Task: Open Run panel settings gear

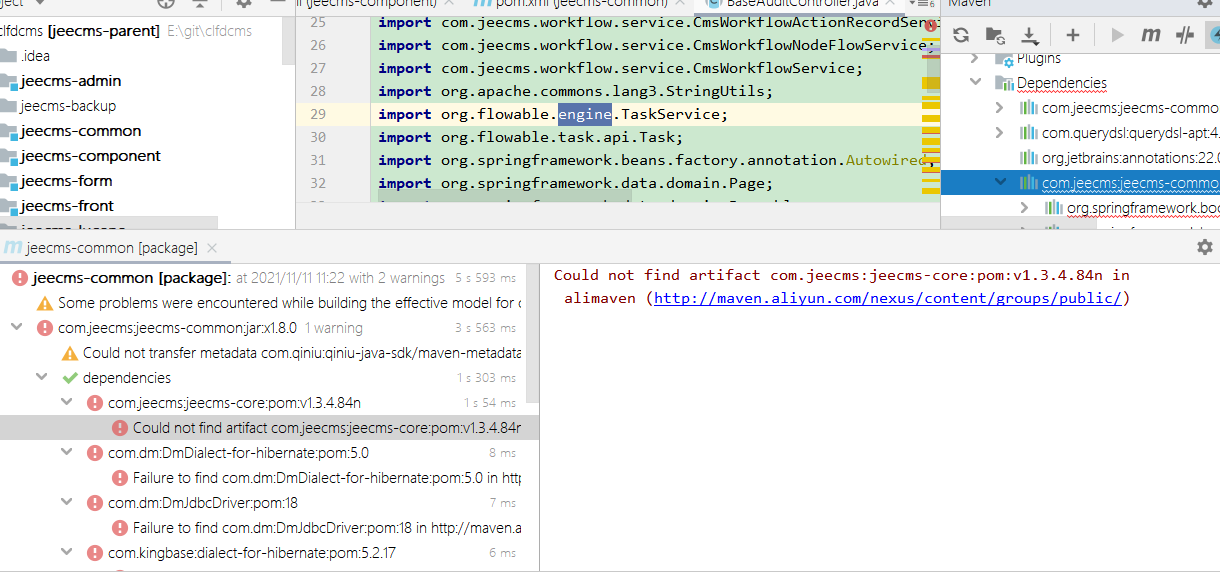Action: (1204, 247)
